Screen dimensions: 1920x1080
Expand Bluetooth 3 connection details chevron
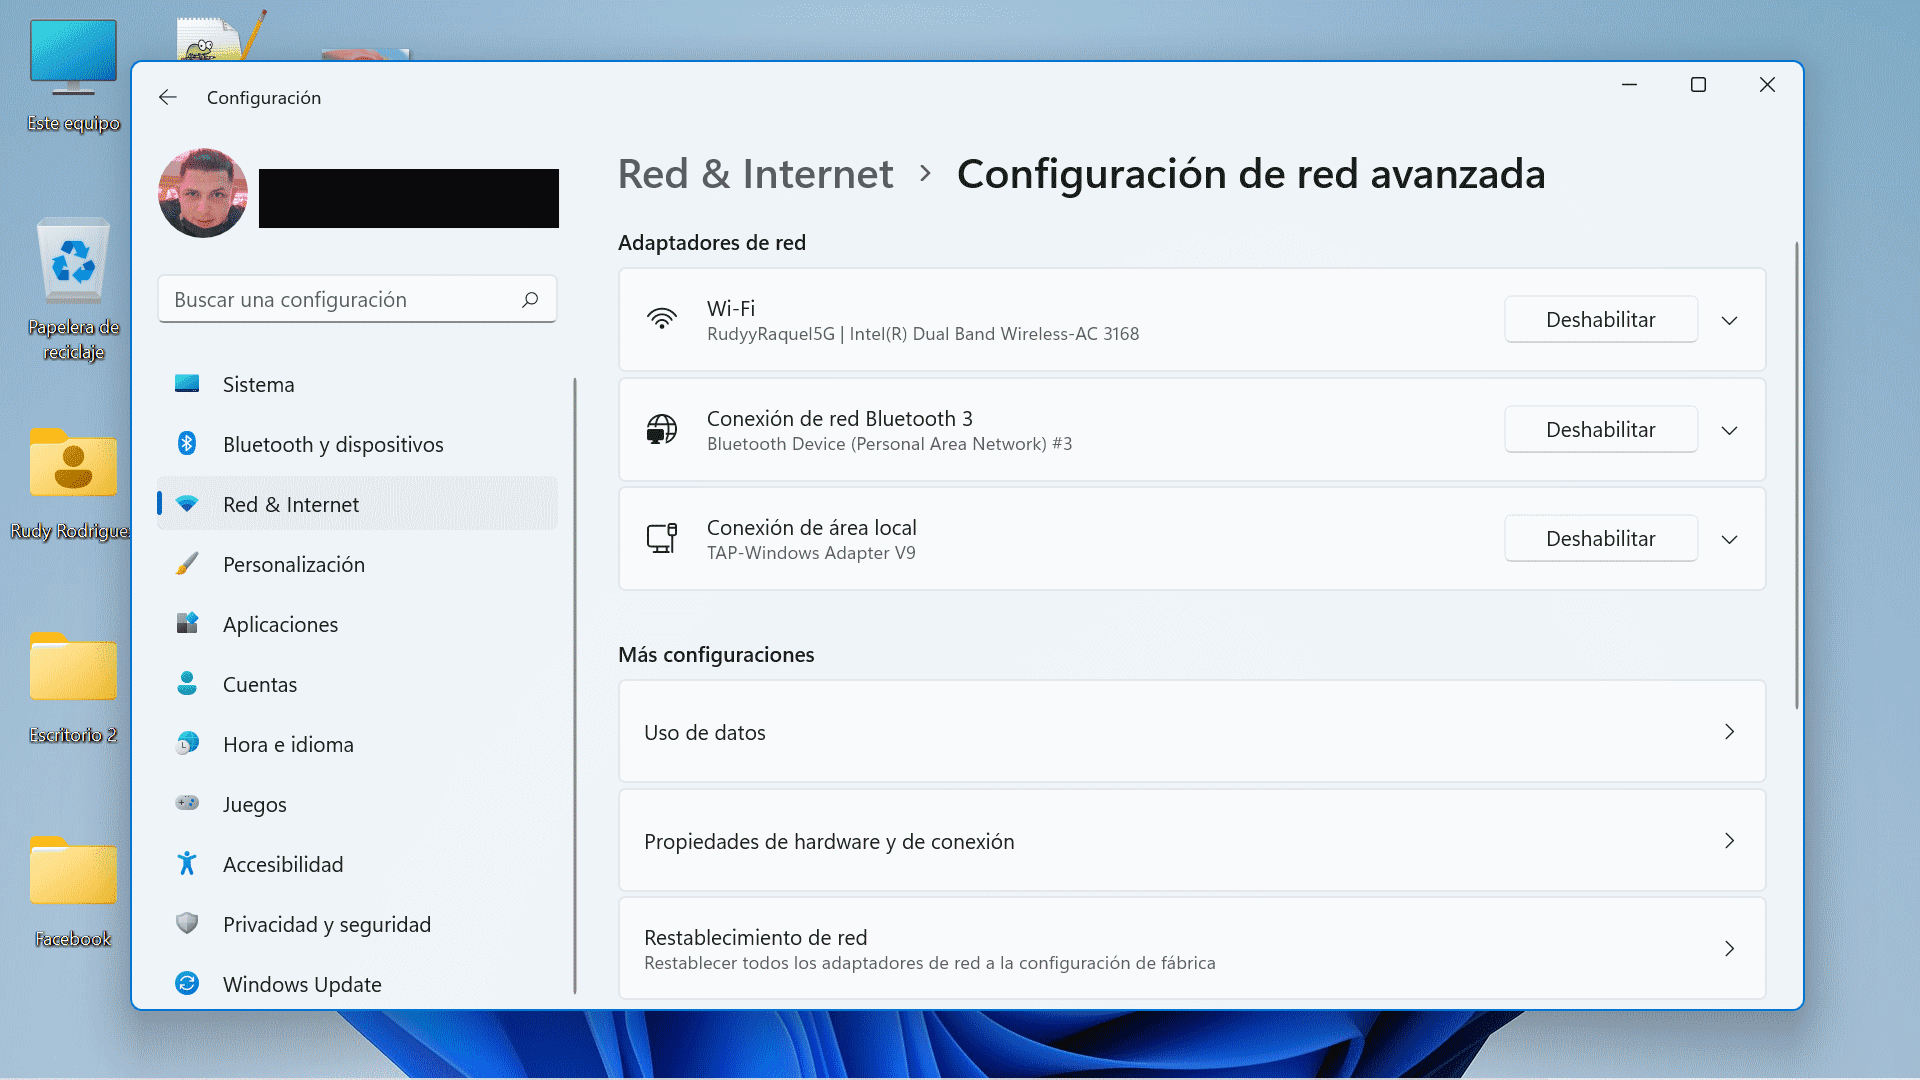(1729, 430)
